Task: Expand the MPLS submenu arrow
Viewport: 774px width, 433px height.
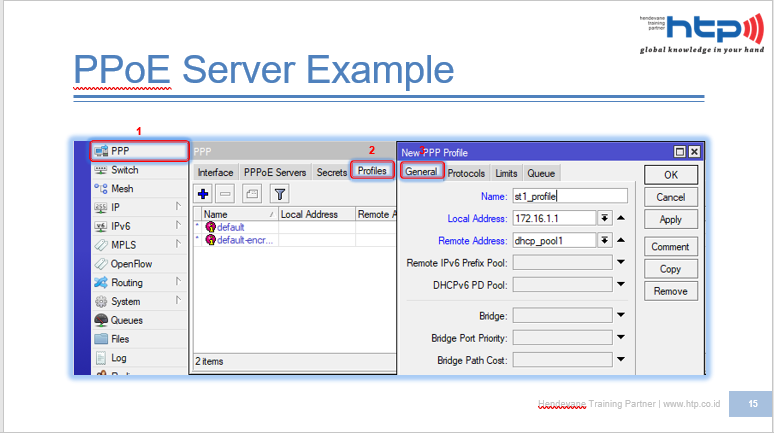Action: coord(178,243)
